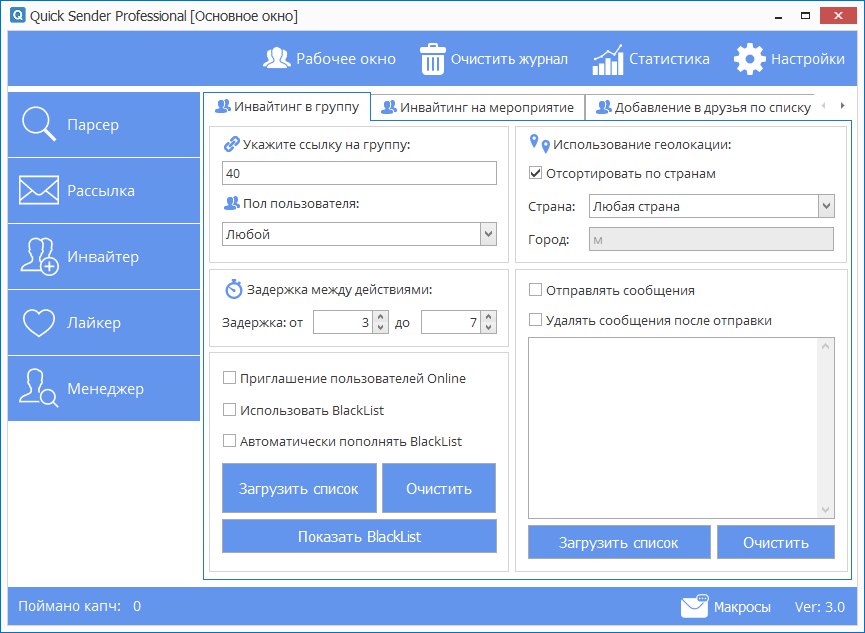Screen dimensions: 865x633
Task: Open Макросы in the status bar
Action: tap(726, 607)
